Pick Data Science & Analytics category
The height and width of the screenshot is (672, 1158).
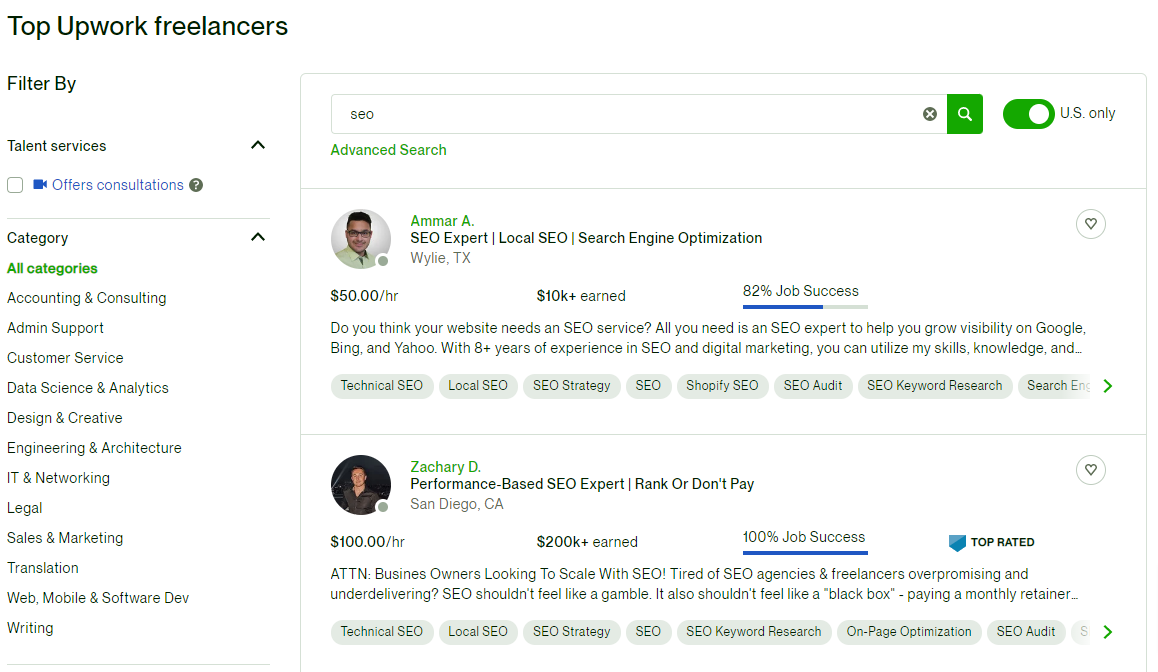pos(88,388)
